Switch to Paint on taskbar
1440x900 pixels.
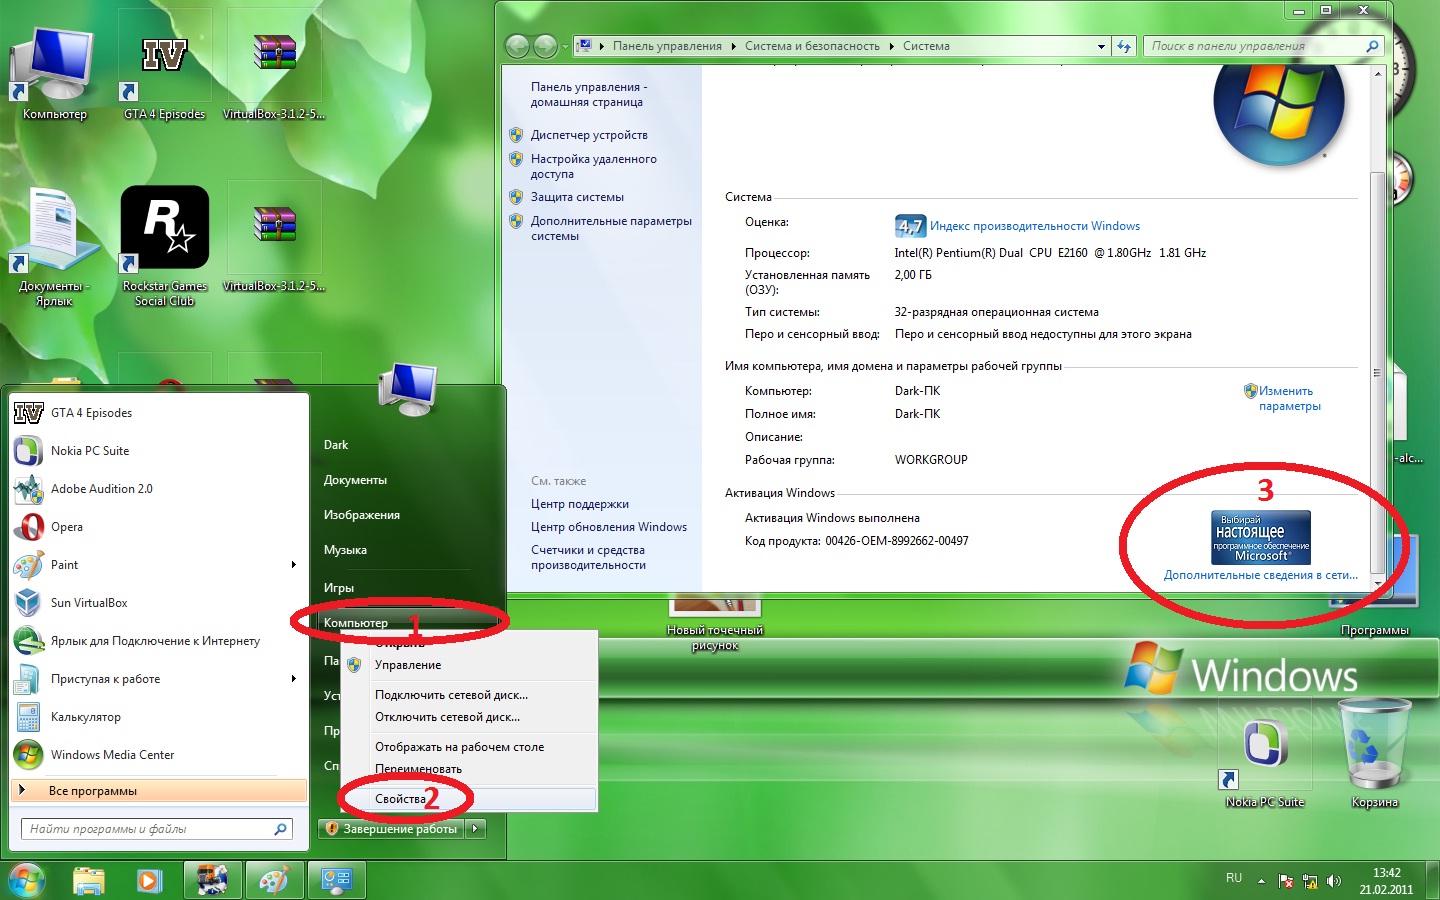pyautogui.click(x=273, y=881)
